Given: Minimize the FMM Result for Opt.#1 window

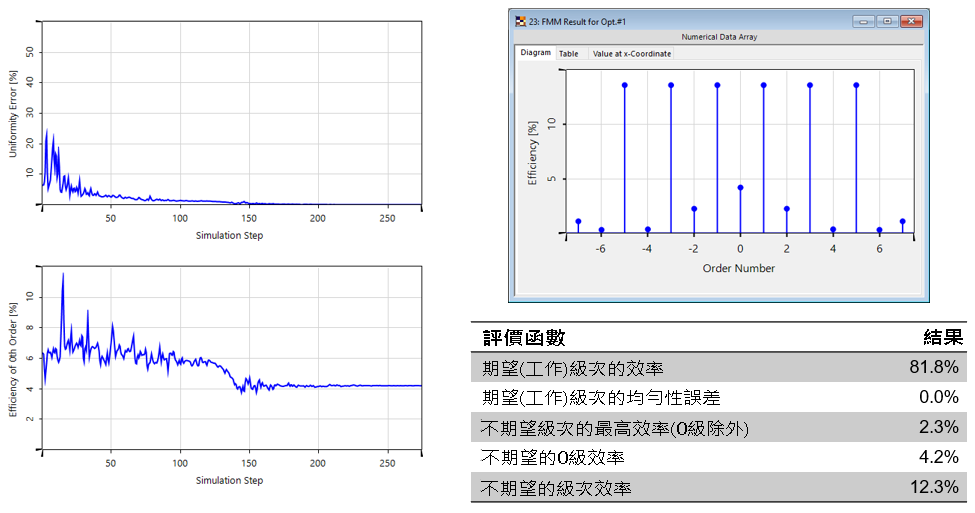Looking at the screenshot, I should [x=863, y=21].
